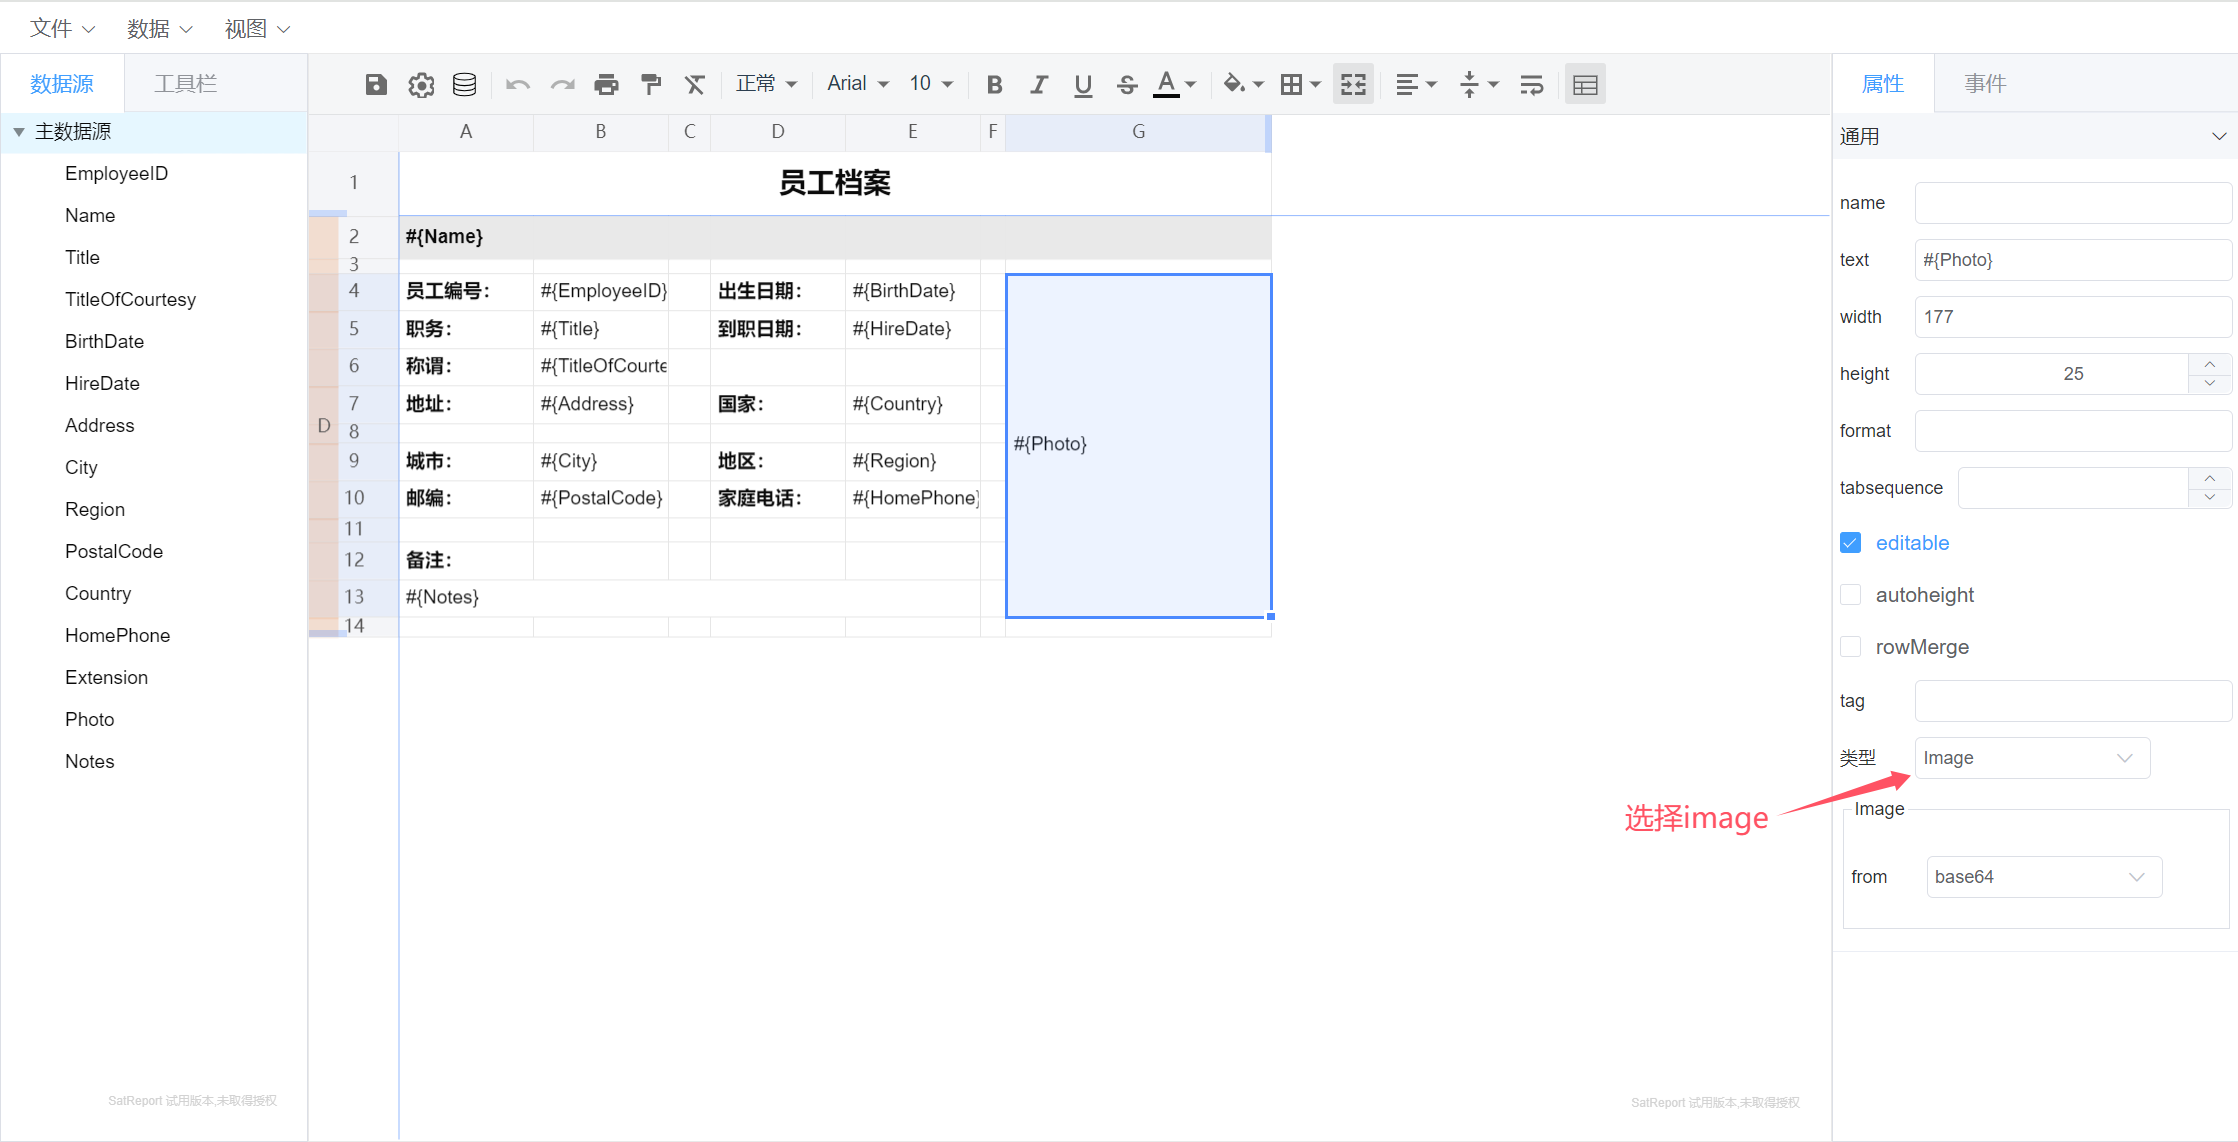Open the 类型 Image dropdown
The width and height of the screenshot is (2238, 1142).
pos(2032,758)
